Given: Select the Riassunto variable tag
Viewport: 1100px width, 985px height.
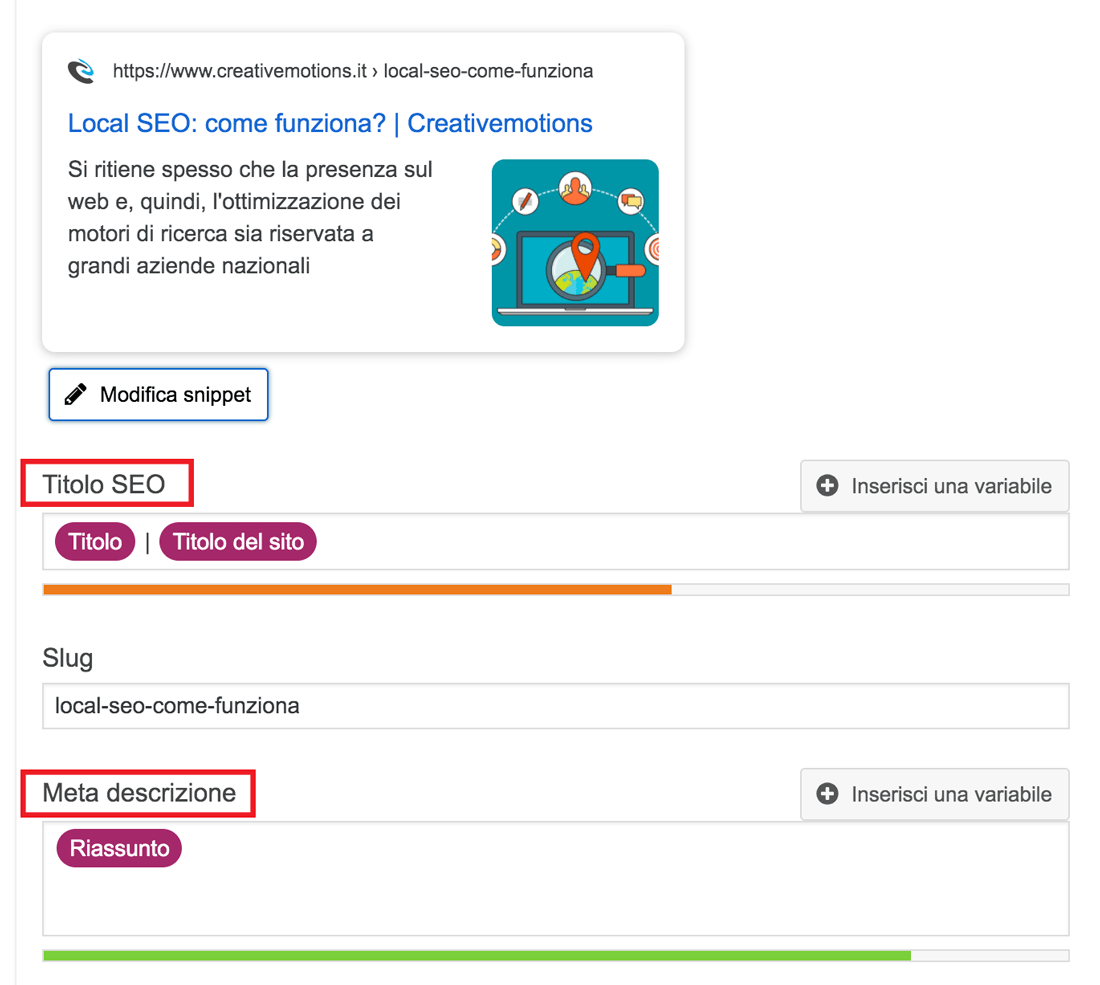Looking at the screenshot, I should click(x=119, y=848).
